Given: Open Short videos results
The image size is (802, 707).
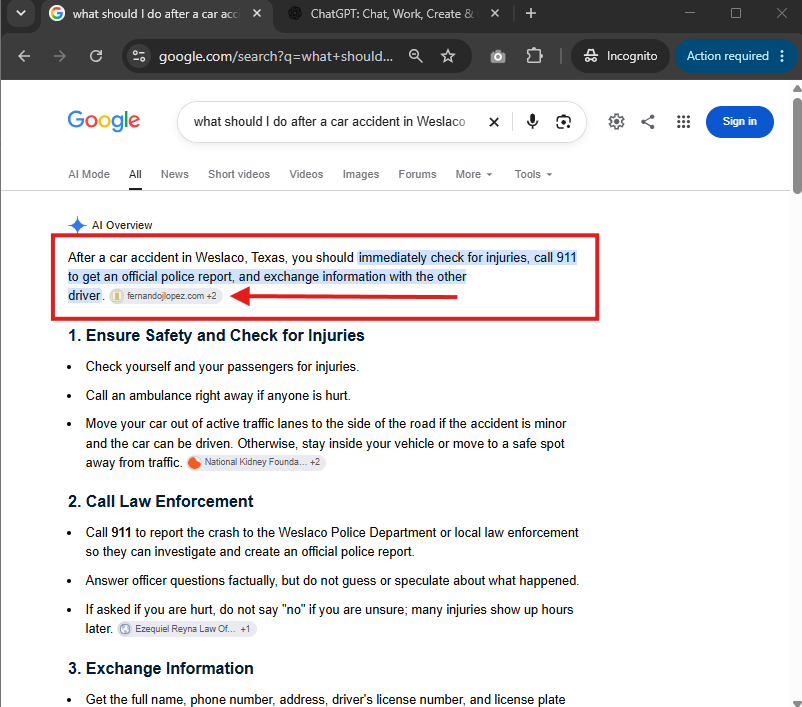Looking at the screenshot, I should coord(239,174).
